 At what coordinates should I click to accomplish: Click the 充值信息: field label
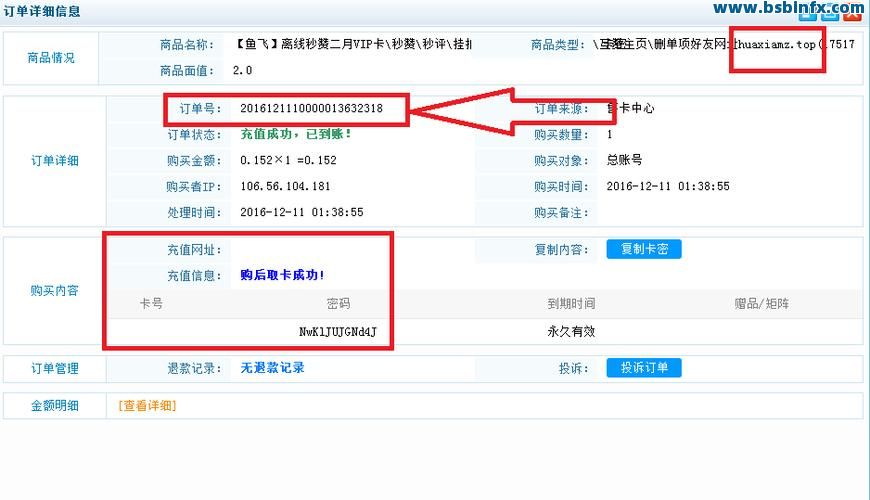(x=194, y=275)
